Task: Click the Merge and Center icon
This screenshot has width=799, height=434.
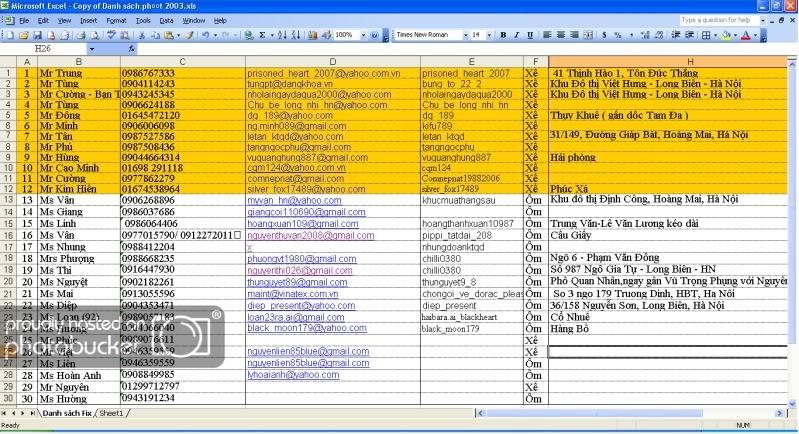Action: (x=588, y=35)
